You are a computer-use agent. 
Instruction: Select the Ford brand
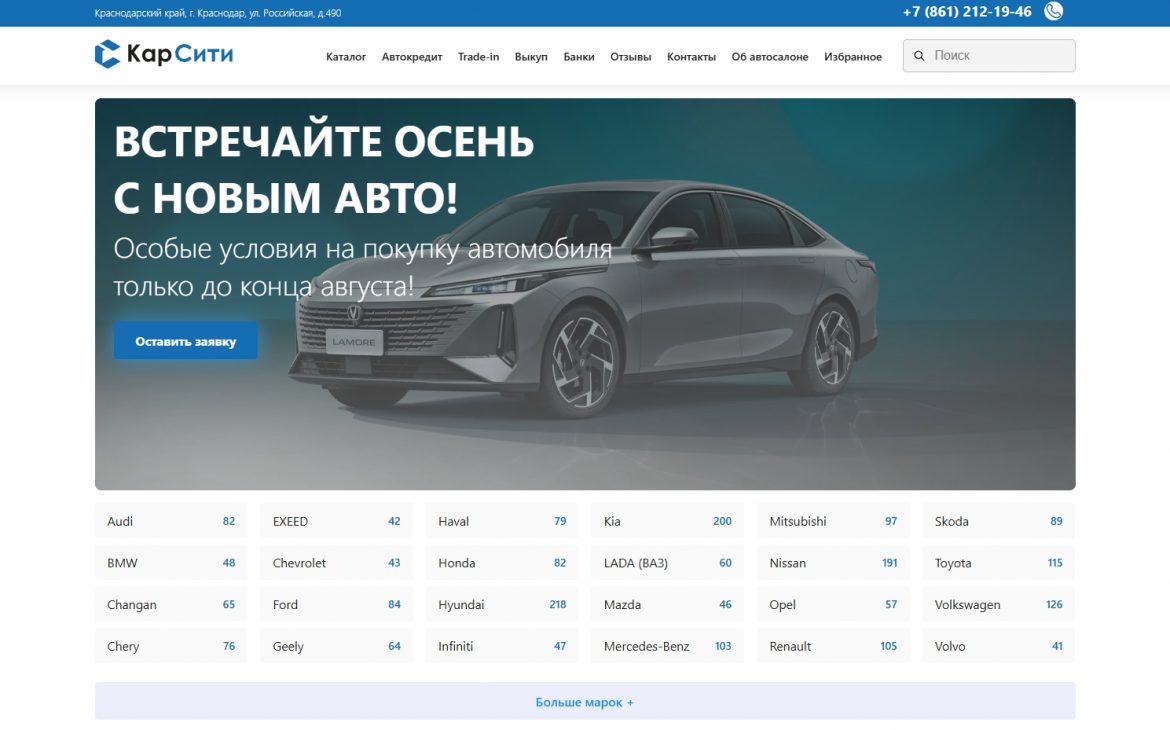(x=337, y=605)
